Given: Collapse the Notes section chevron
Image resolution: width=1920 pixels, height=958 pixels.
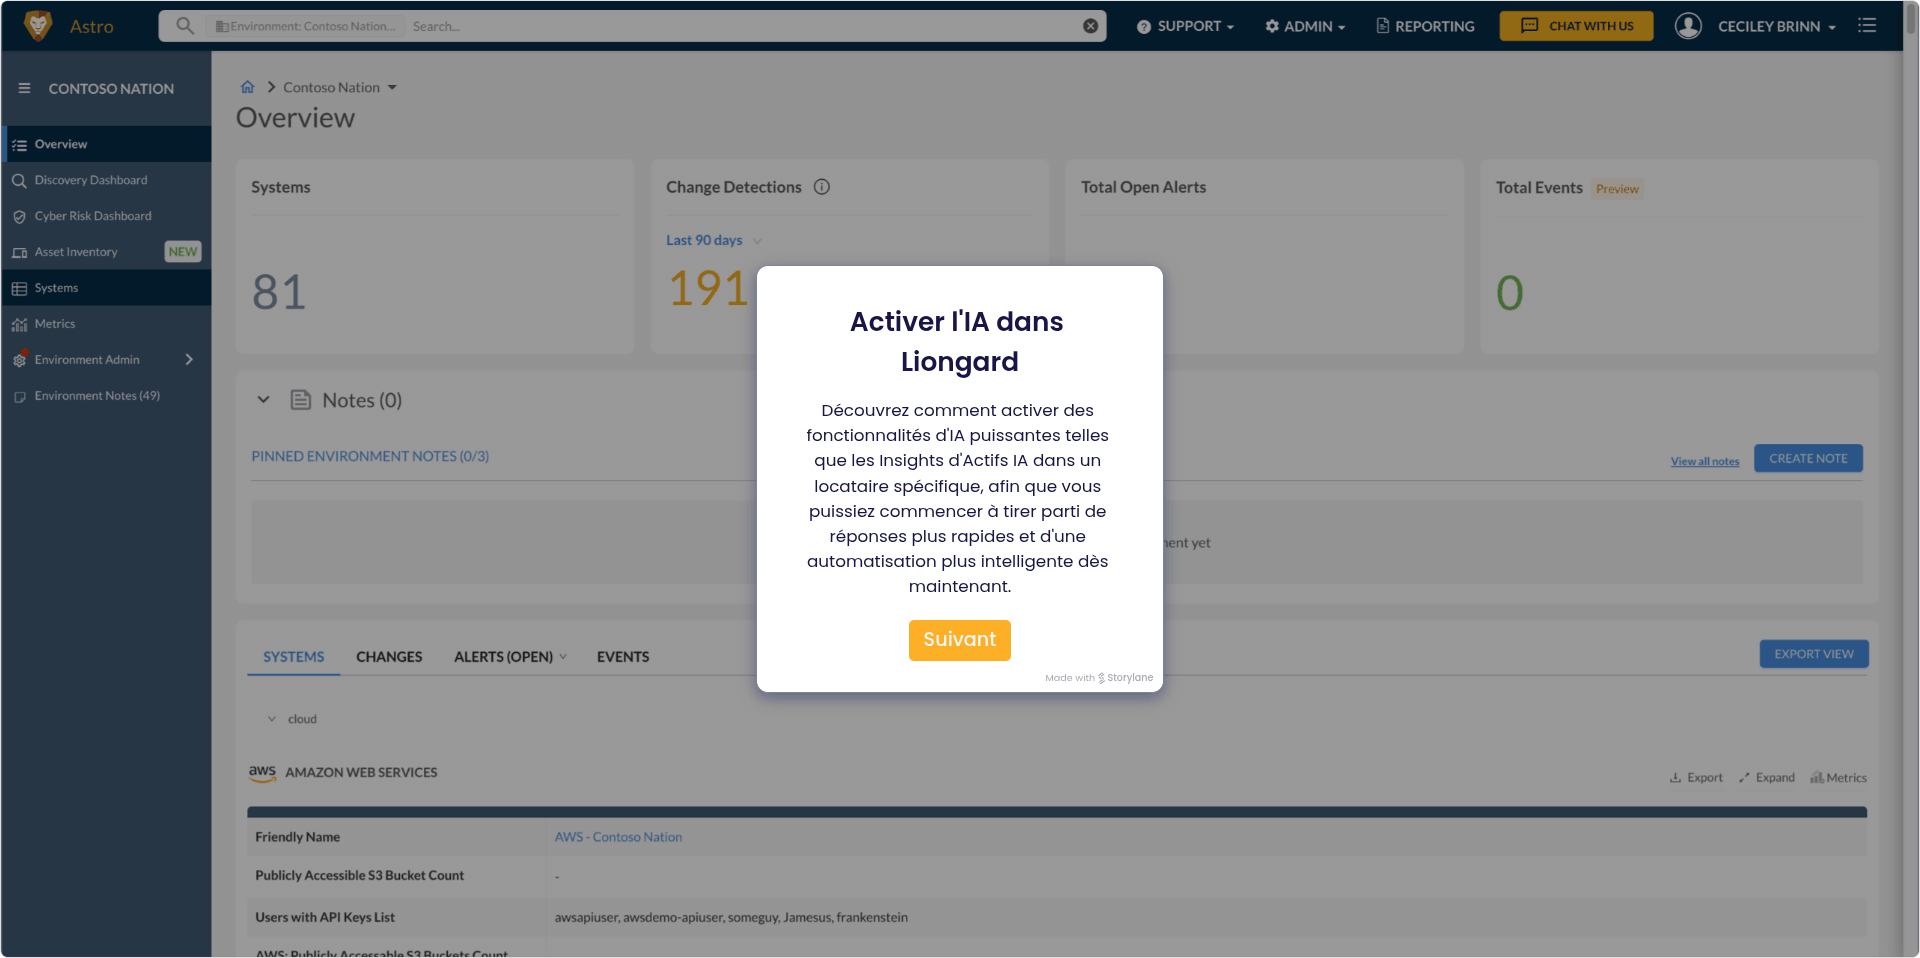Looking at the screenshot, I should (x=264, y=400).
